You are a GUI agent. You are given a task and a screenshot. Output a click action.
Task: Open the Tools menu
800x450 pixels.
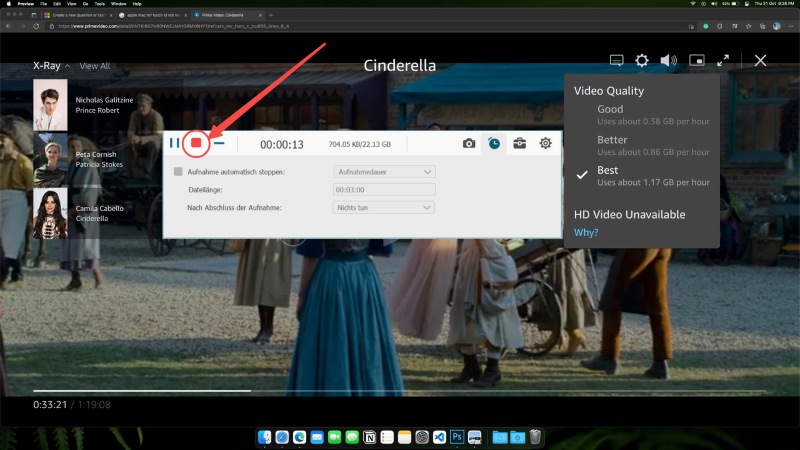[99, 4]
